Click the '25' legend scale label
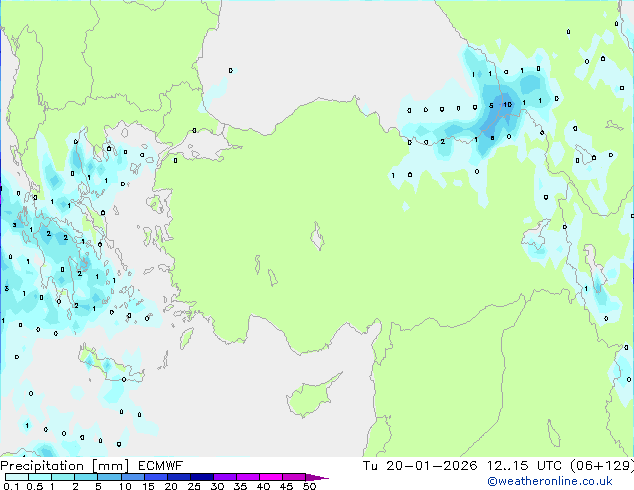Viewport: 634px width, 490px height. (194, 486)
